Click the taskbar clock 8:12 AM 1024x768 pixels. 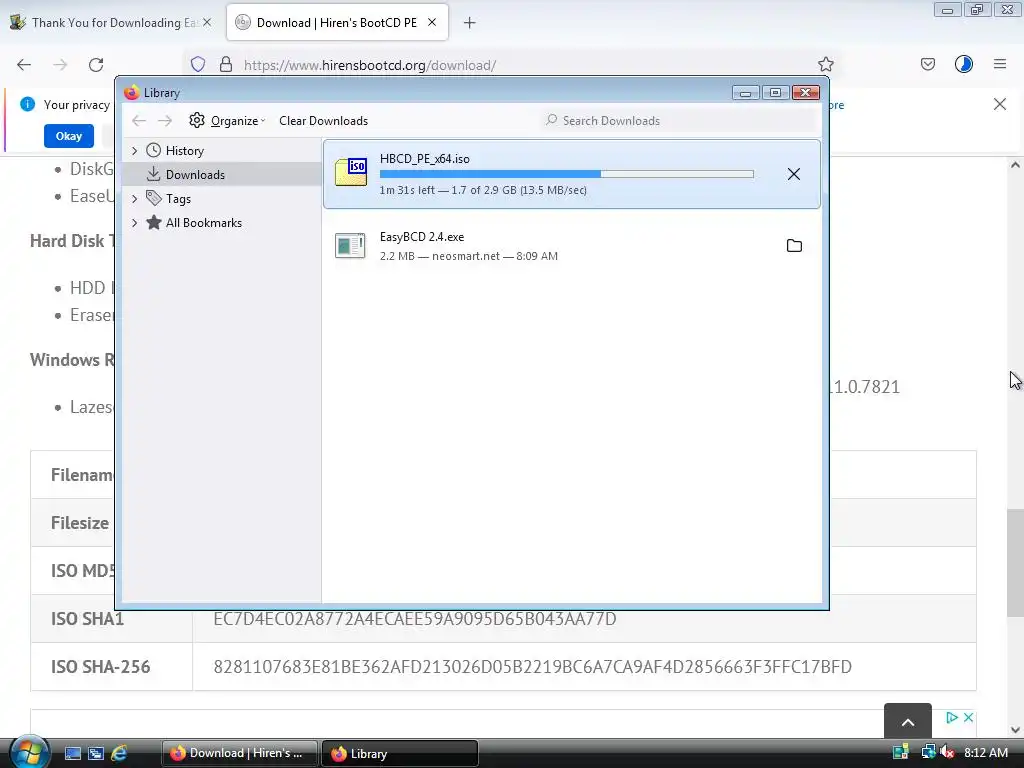(985, 752)
